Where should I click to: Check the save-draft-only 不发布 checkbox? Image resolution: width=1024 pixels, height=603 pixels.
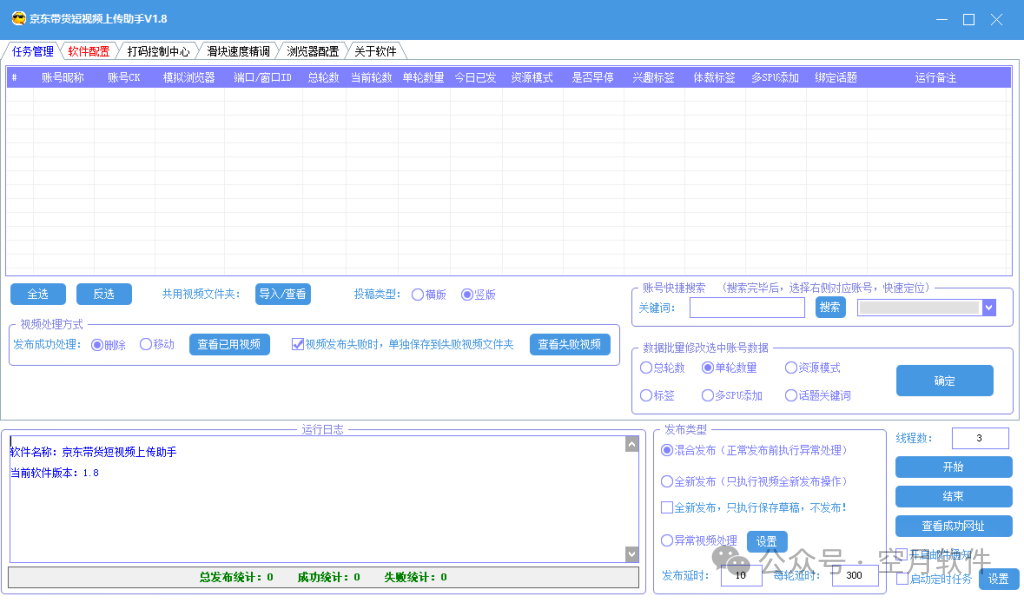coord(667,507)
